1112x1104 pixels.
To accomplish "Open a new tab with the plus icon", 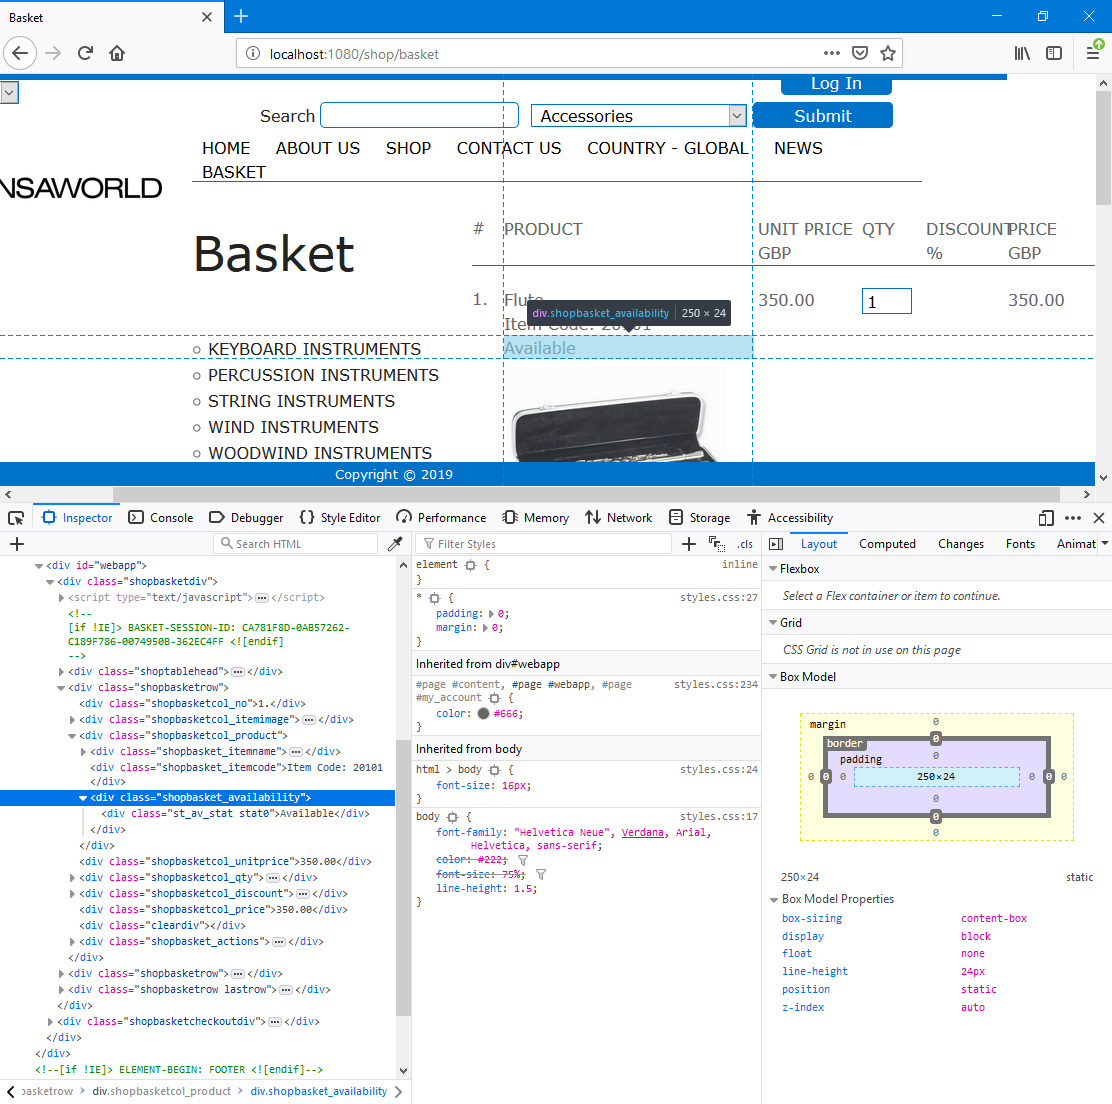I will pyautogui.click(x=241, y=16).
